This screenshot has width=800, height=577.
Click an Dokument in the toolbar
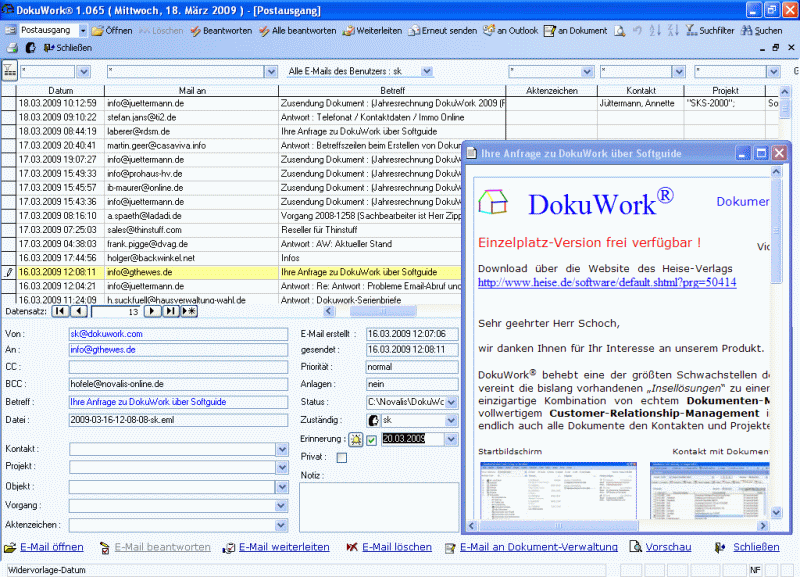tap(576, 31)
